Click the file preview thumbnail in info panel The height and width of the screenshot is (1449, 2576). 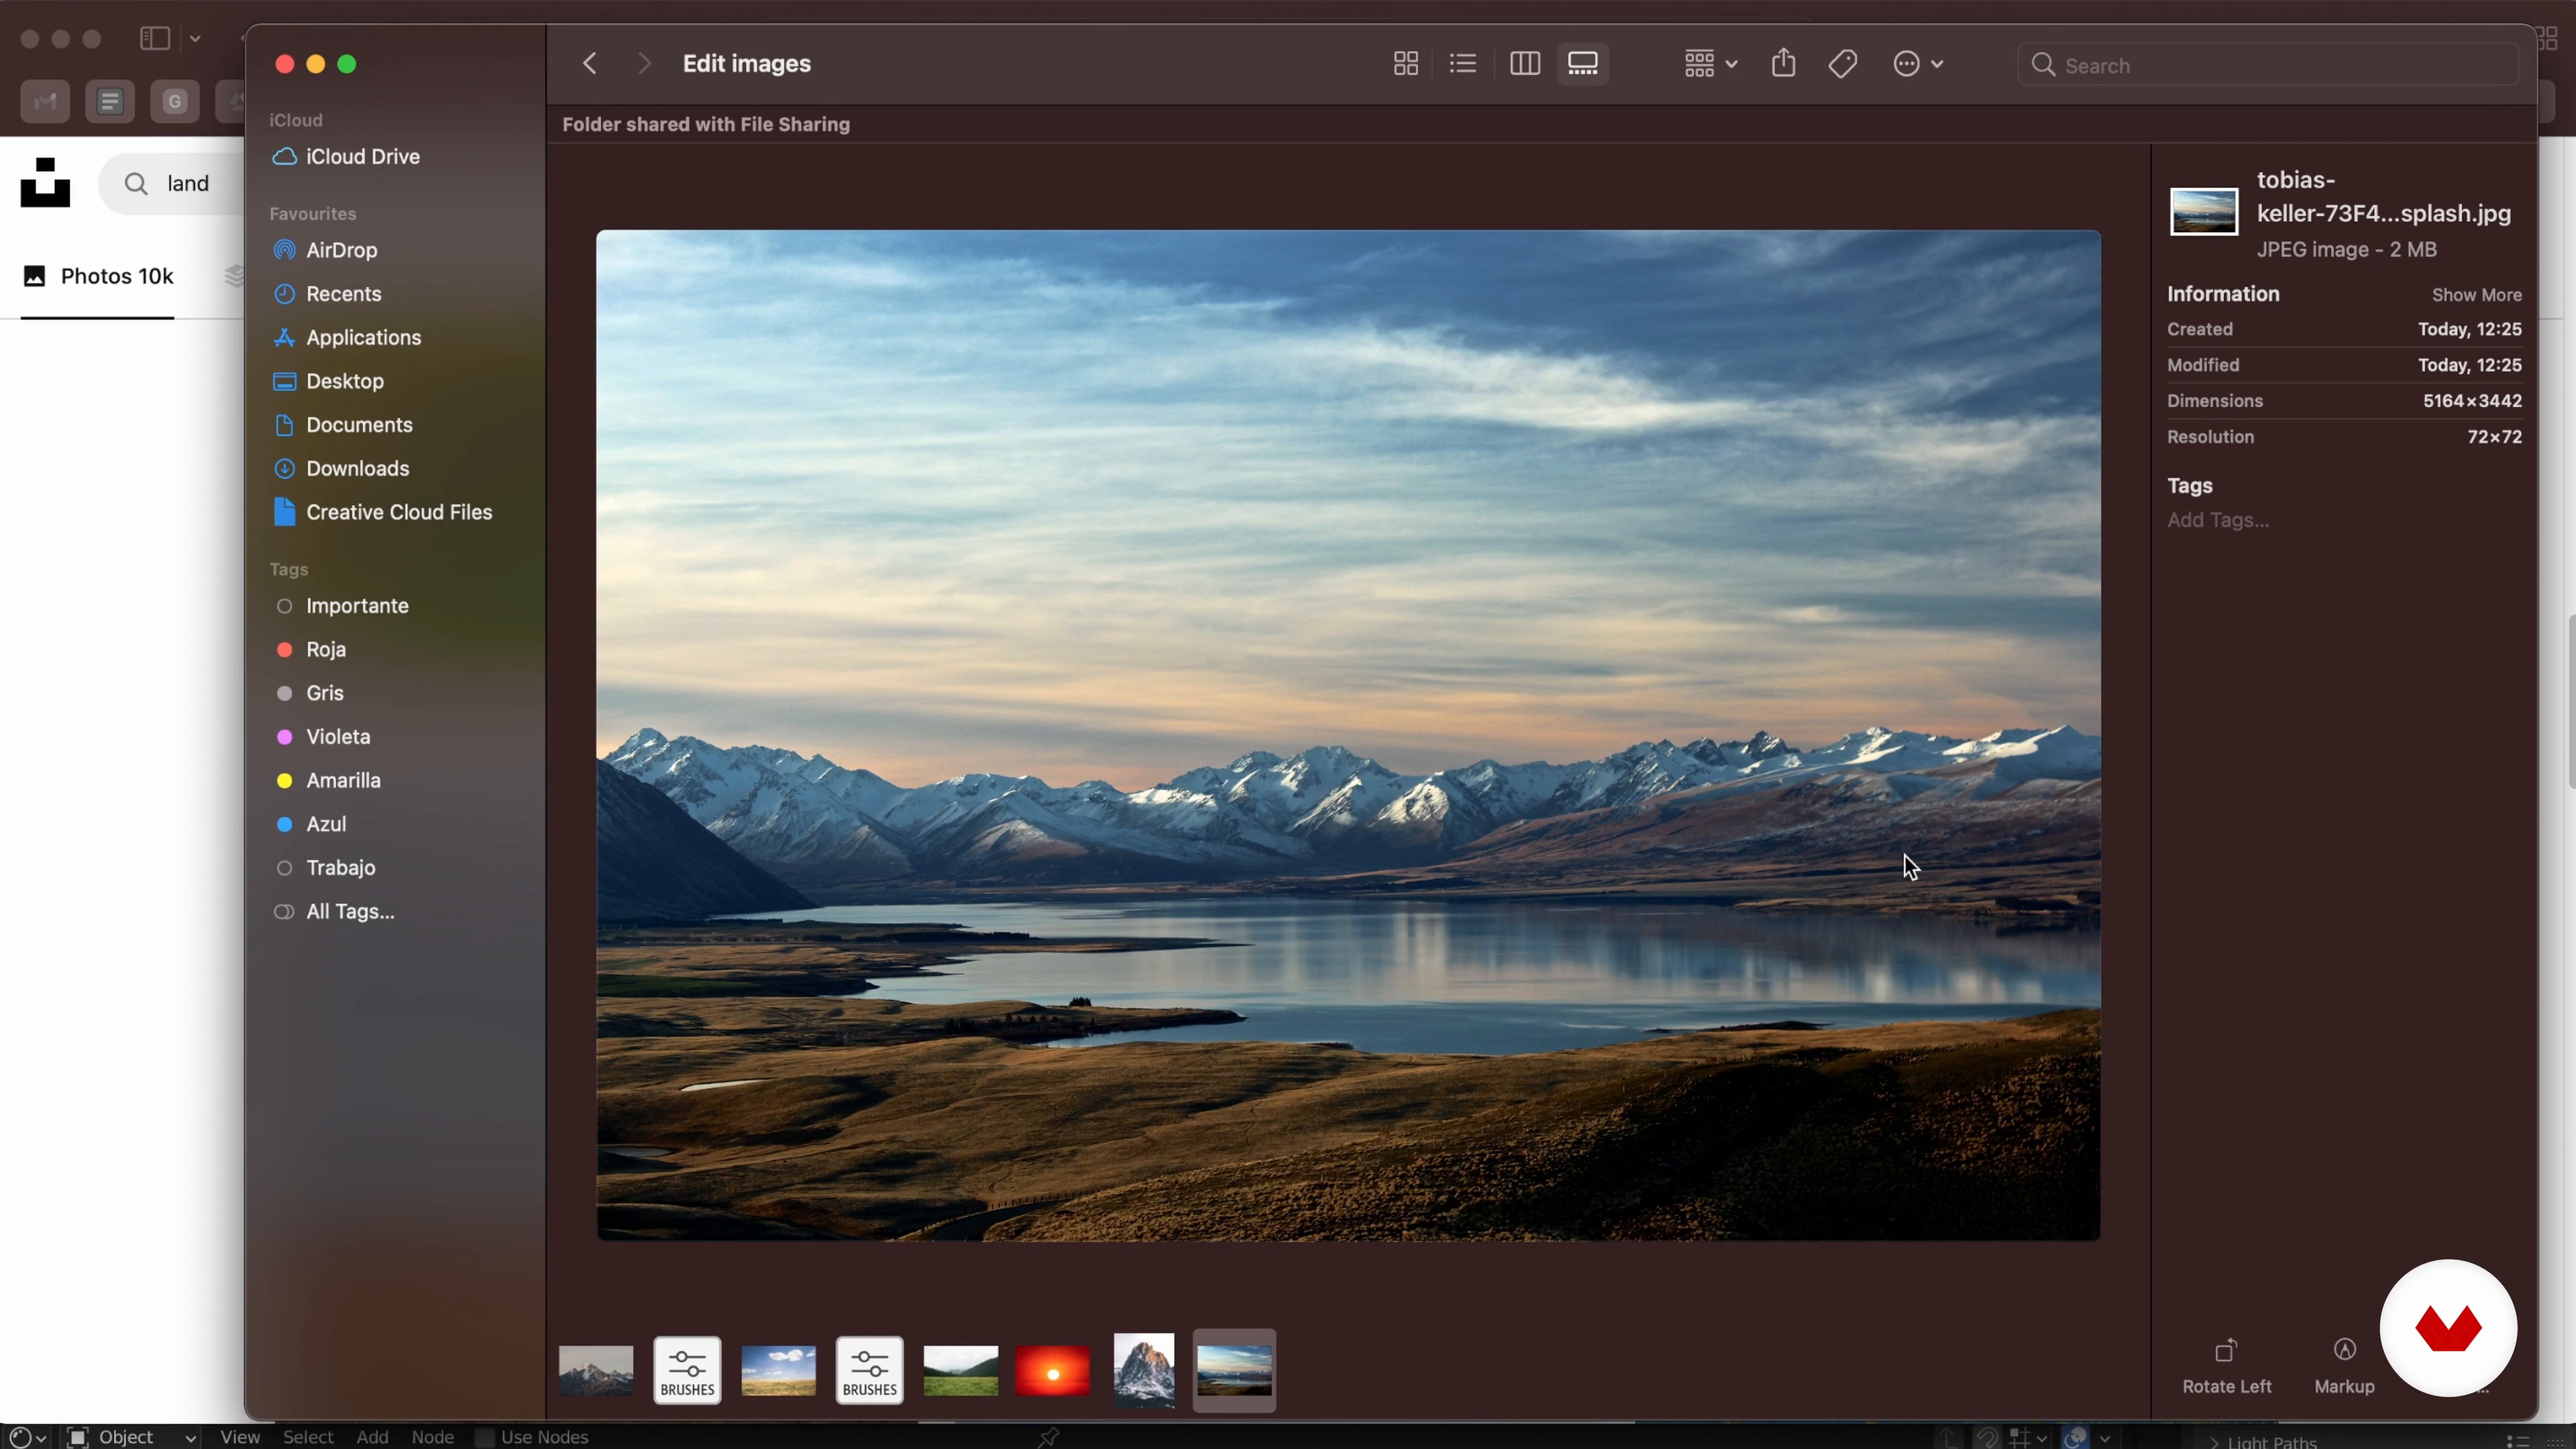point(2204,212)
